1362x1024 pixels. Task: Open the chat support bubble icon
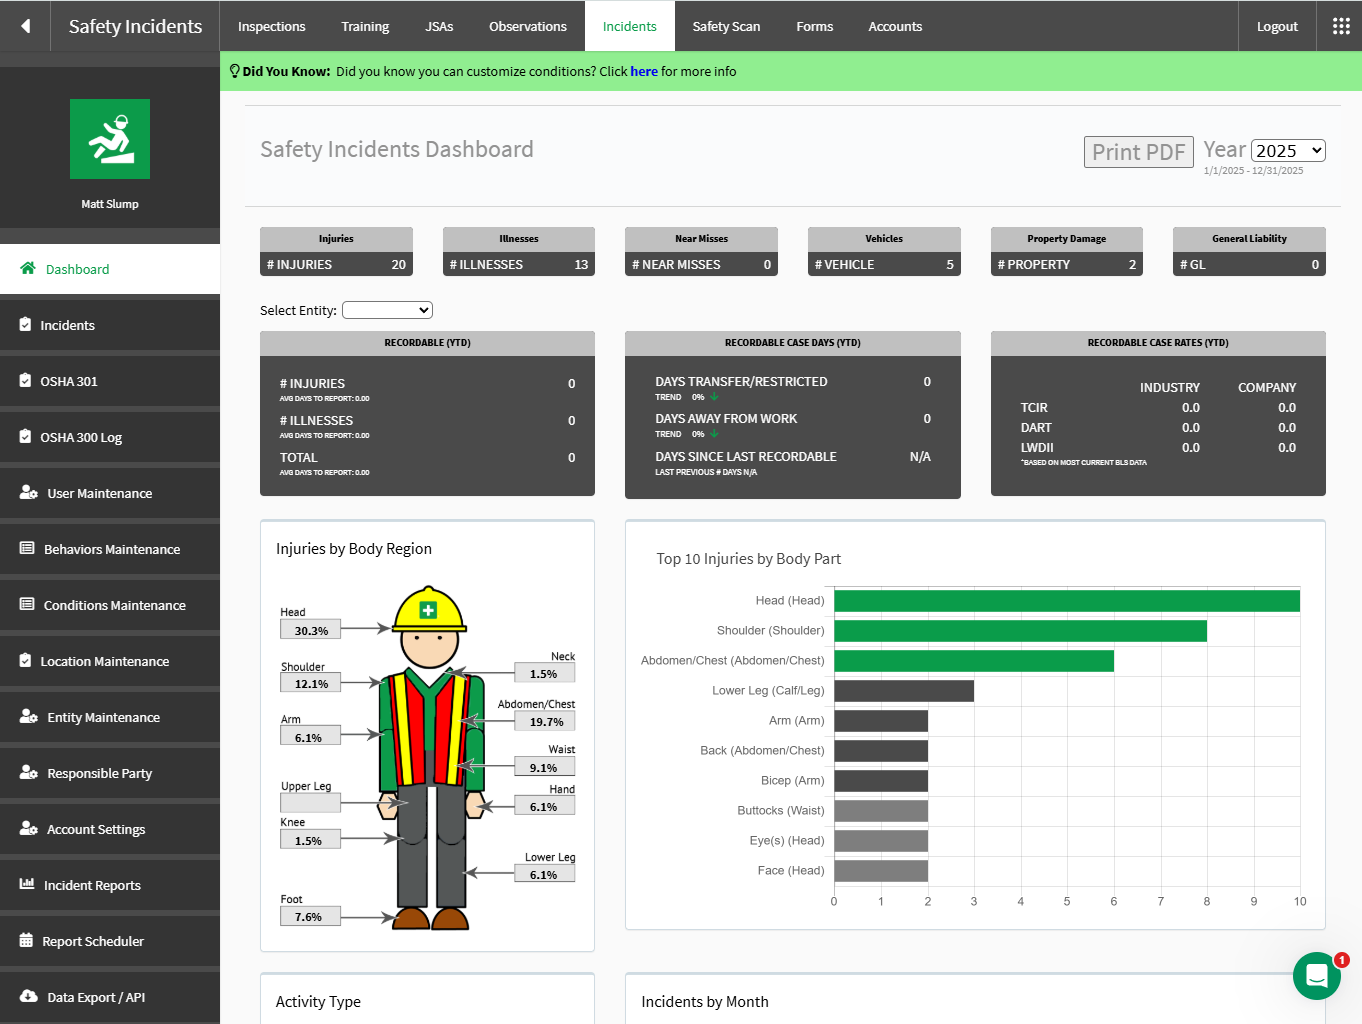1317,976
